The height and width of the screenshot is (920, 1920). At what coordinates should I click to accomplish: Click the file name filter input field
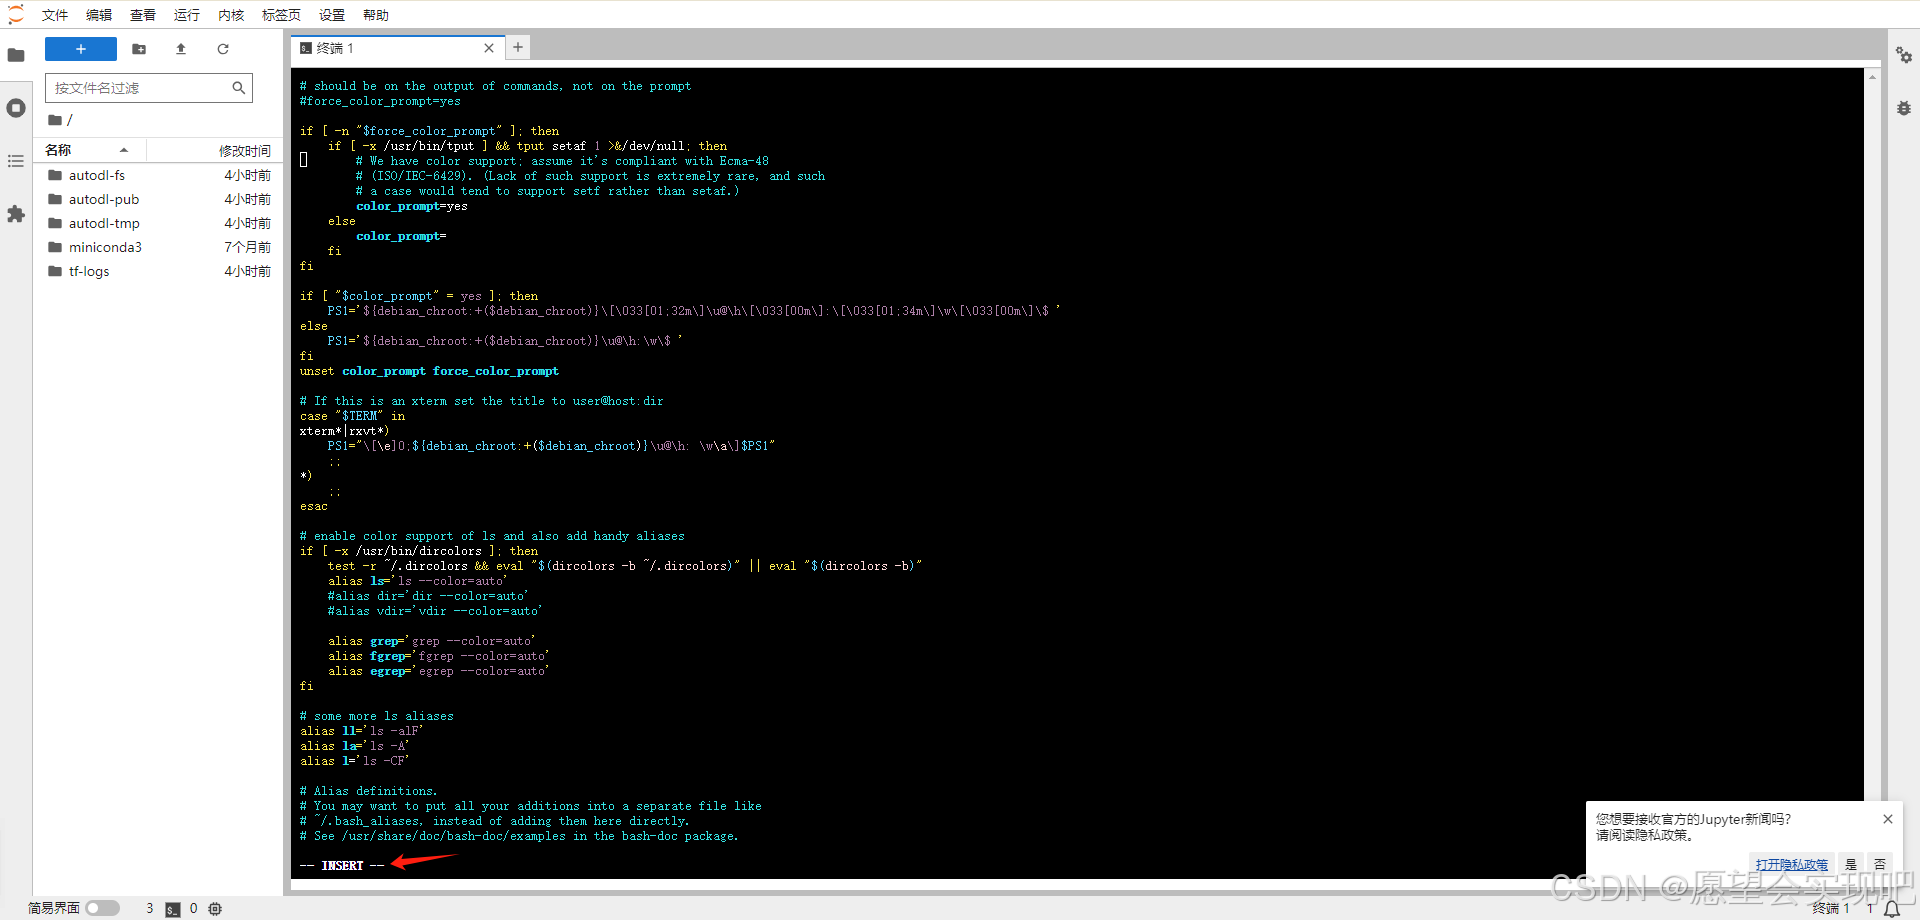[x=140, y=88]
